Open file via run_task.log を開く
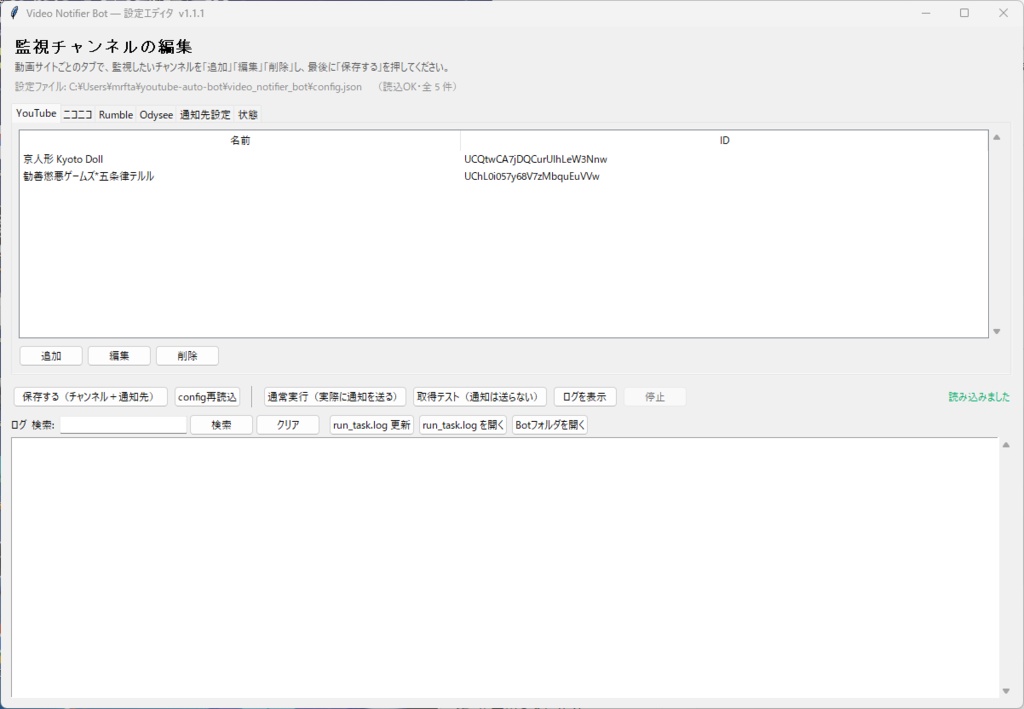Screen dimensions: 1024x709 click(x=463, y=425)
